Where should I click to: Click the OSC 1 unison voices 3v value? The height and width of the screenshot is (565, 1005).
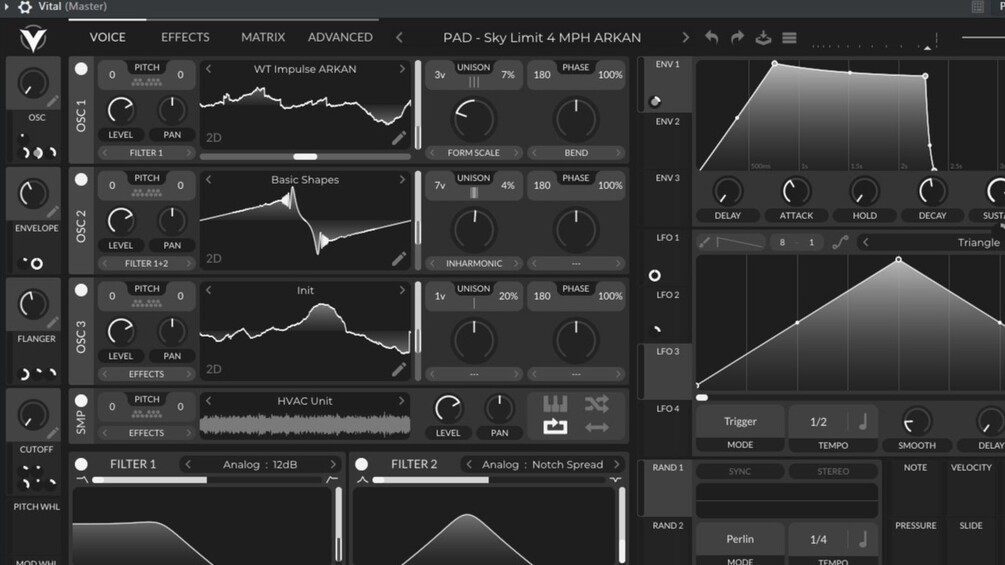[440, 75]
